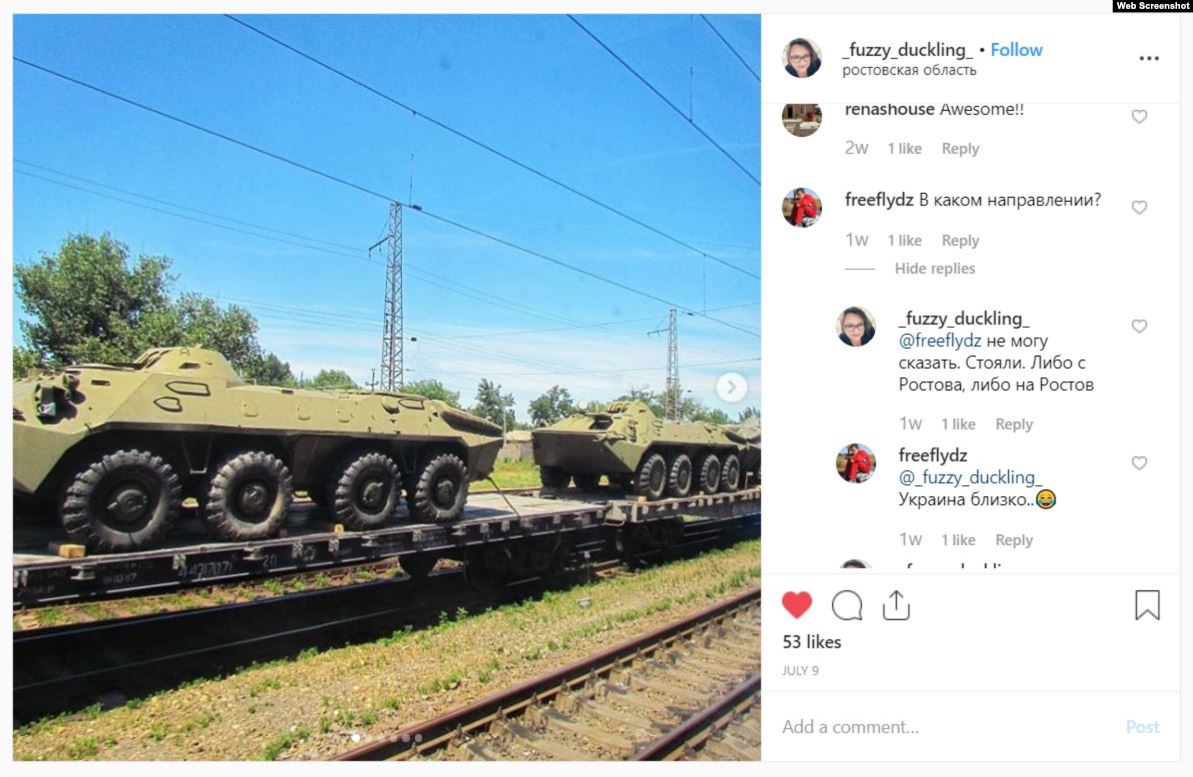Image resolution: width=1193 pixels, height=777 pixels.
Task: Like renashouse's Awesome comment
Action: point(1139,116)
